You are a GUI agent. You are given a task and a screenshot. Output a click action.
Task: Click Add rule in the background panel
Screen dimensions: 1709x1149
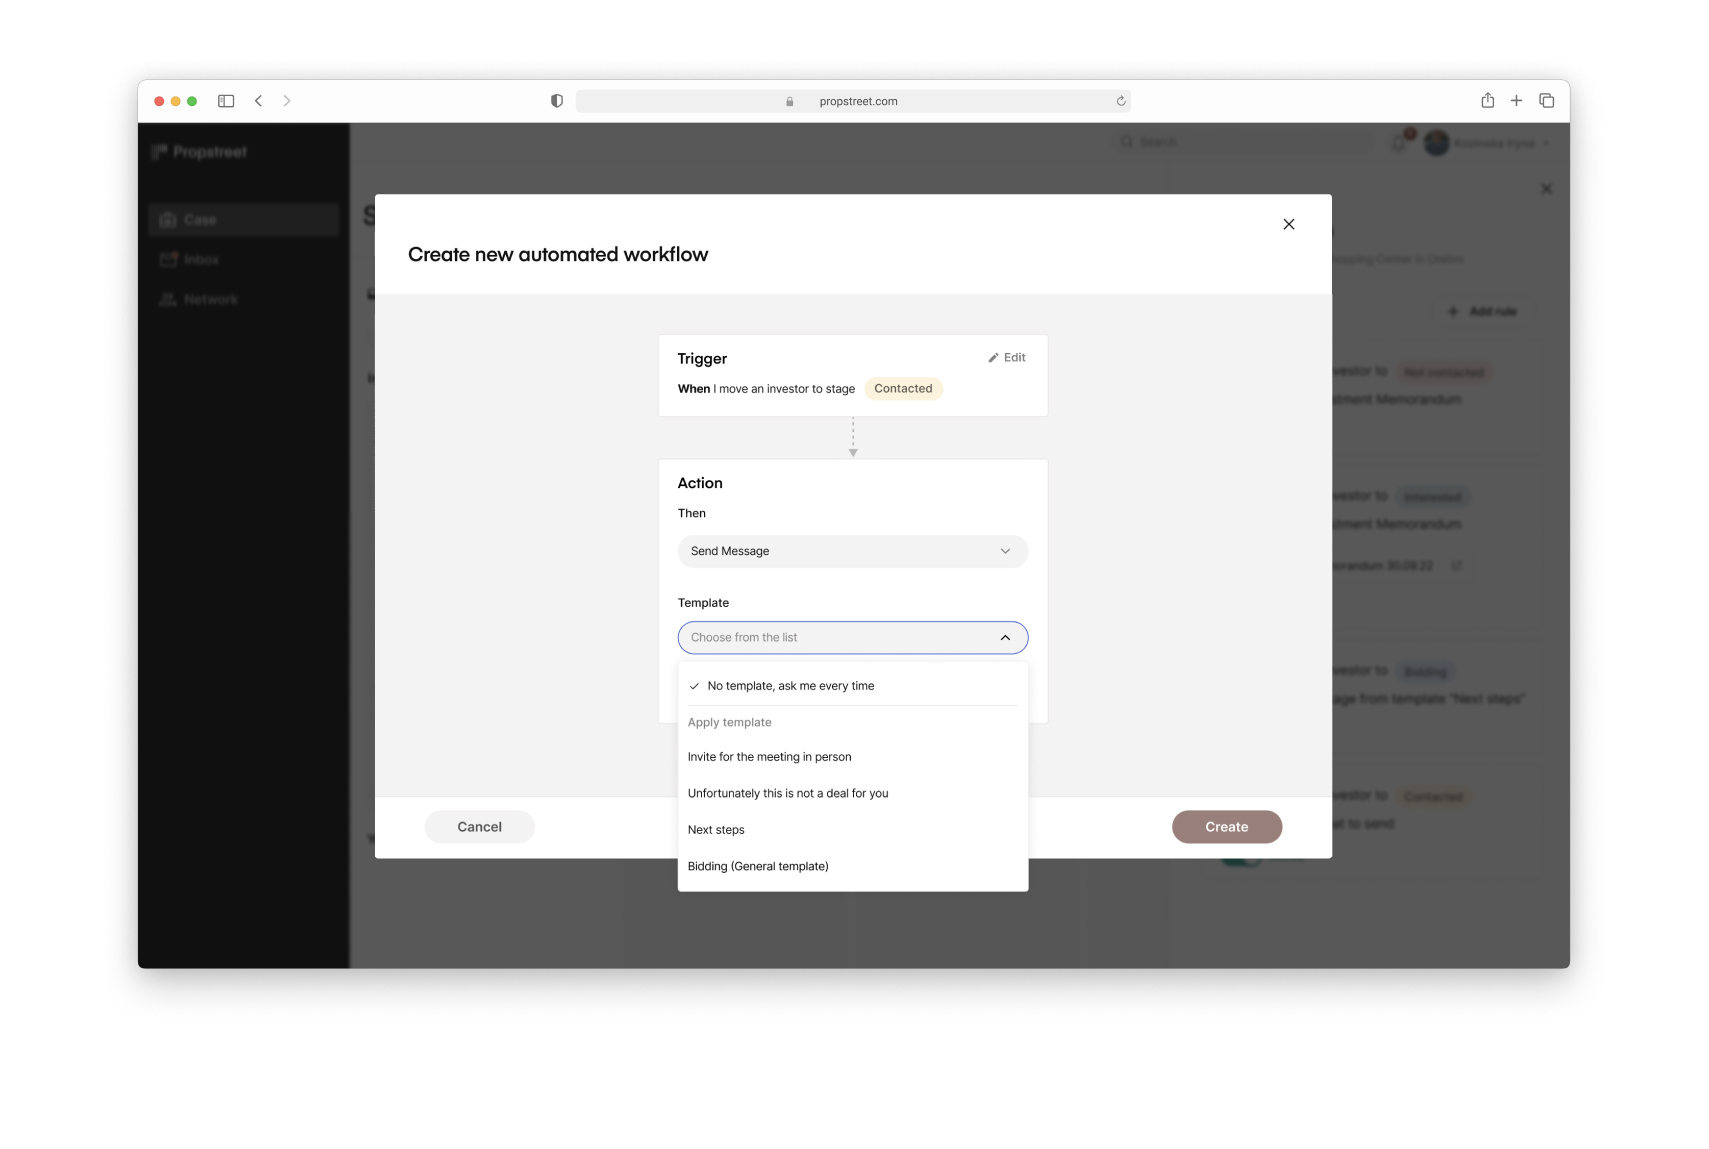coord(1482,311)
